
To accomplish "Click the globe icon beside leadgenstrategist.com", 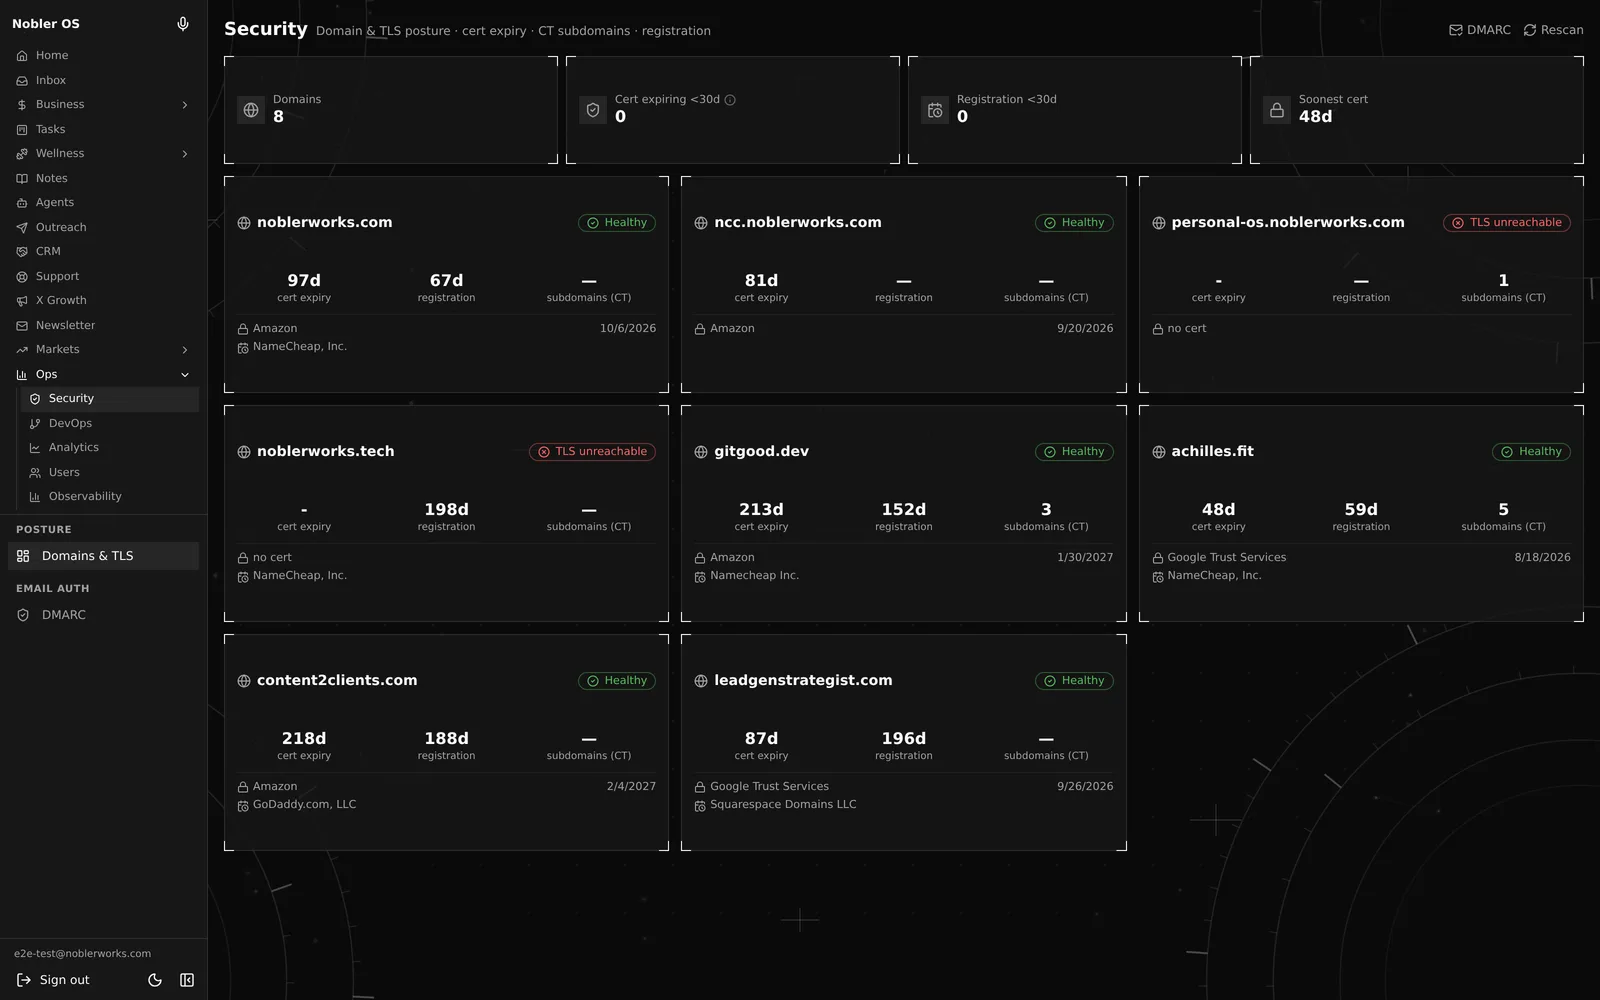I will 701,681.
